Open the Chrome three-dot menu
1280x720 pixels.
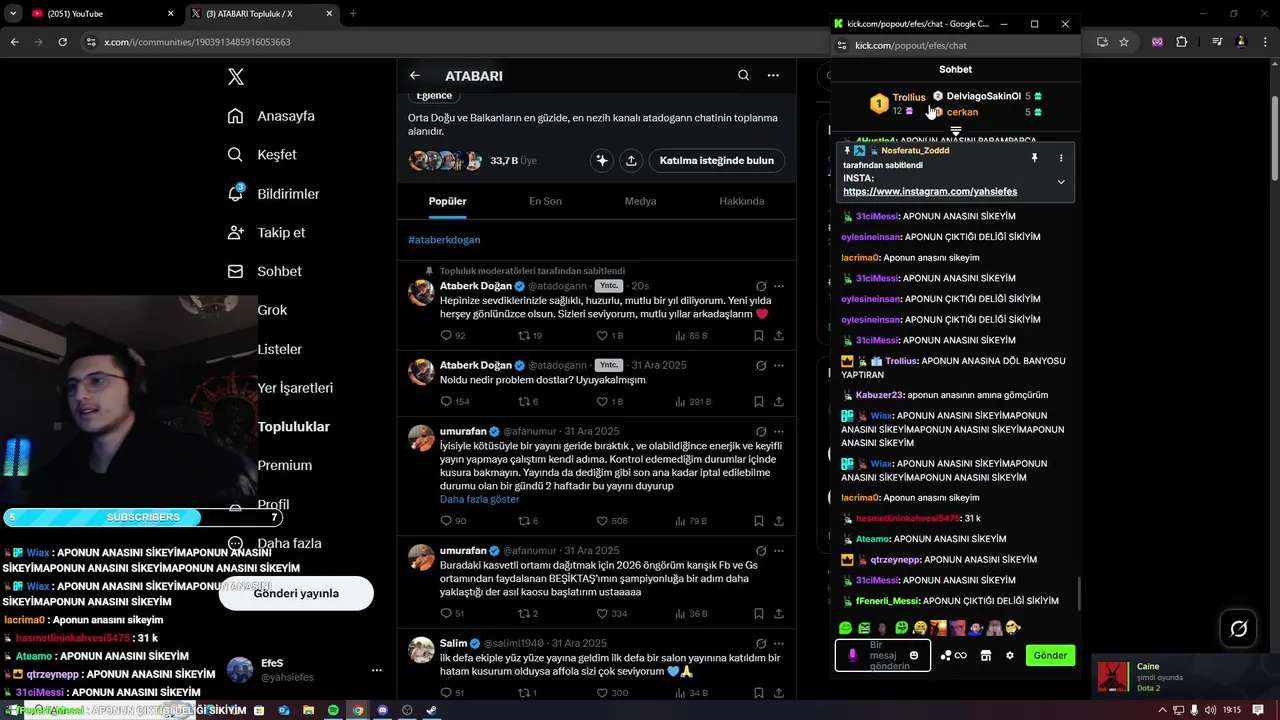[1263, 42]
